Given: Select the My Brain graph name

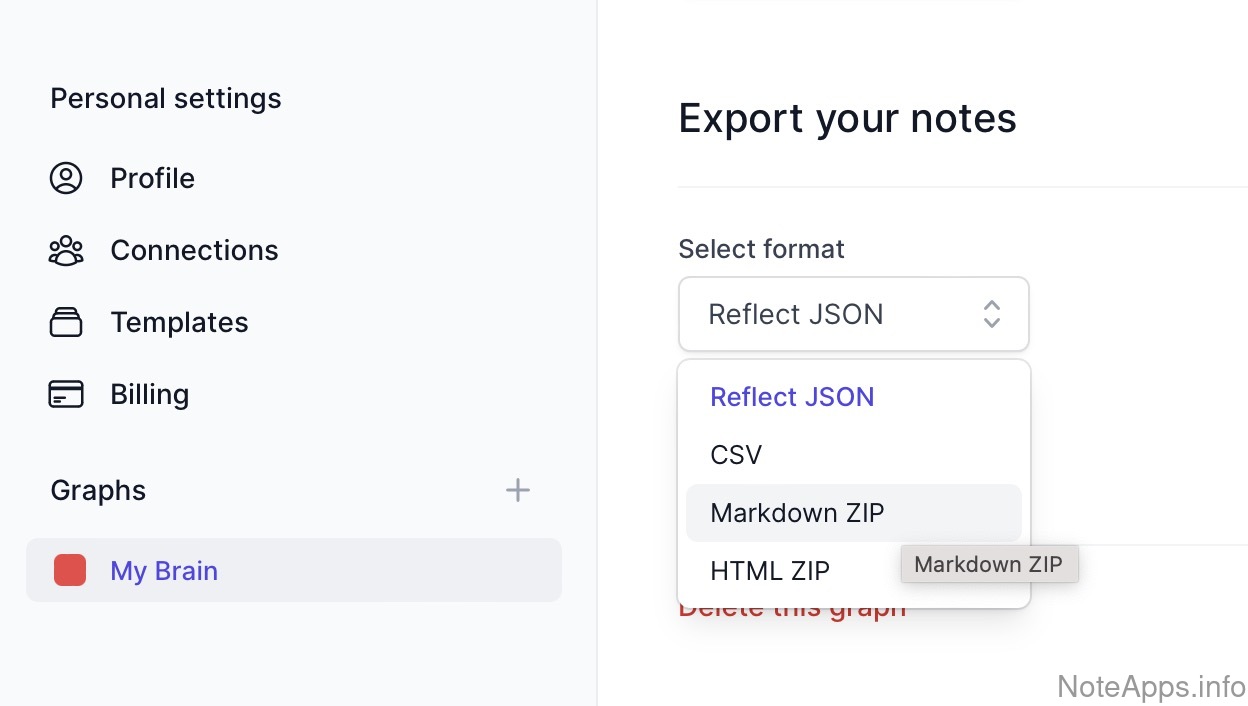Looking at the screenshot, I should pyautogui.click(x=164, y=570).
